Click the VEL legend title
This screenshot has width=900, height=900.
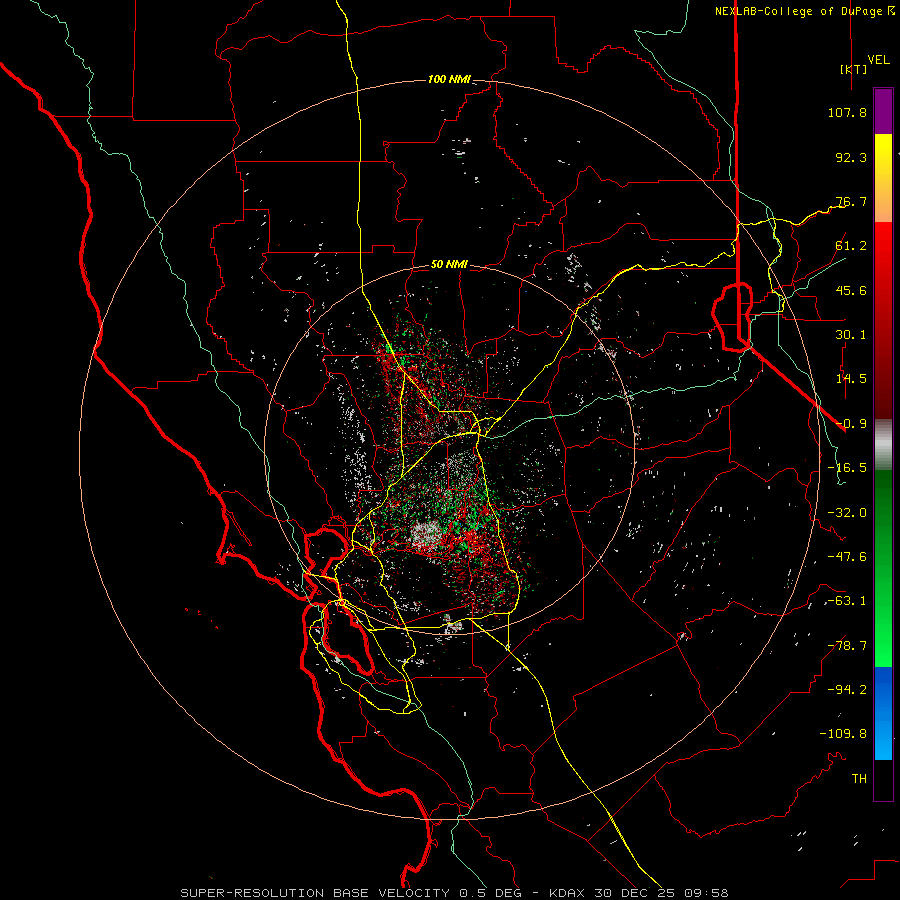tap(878, 60)
